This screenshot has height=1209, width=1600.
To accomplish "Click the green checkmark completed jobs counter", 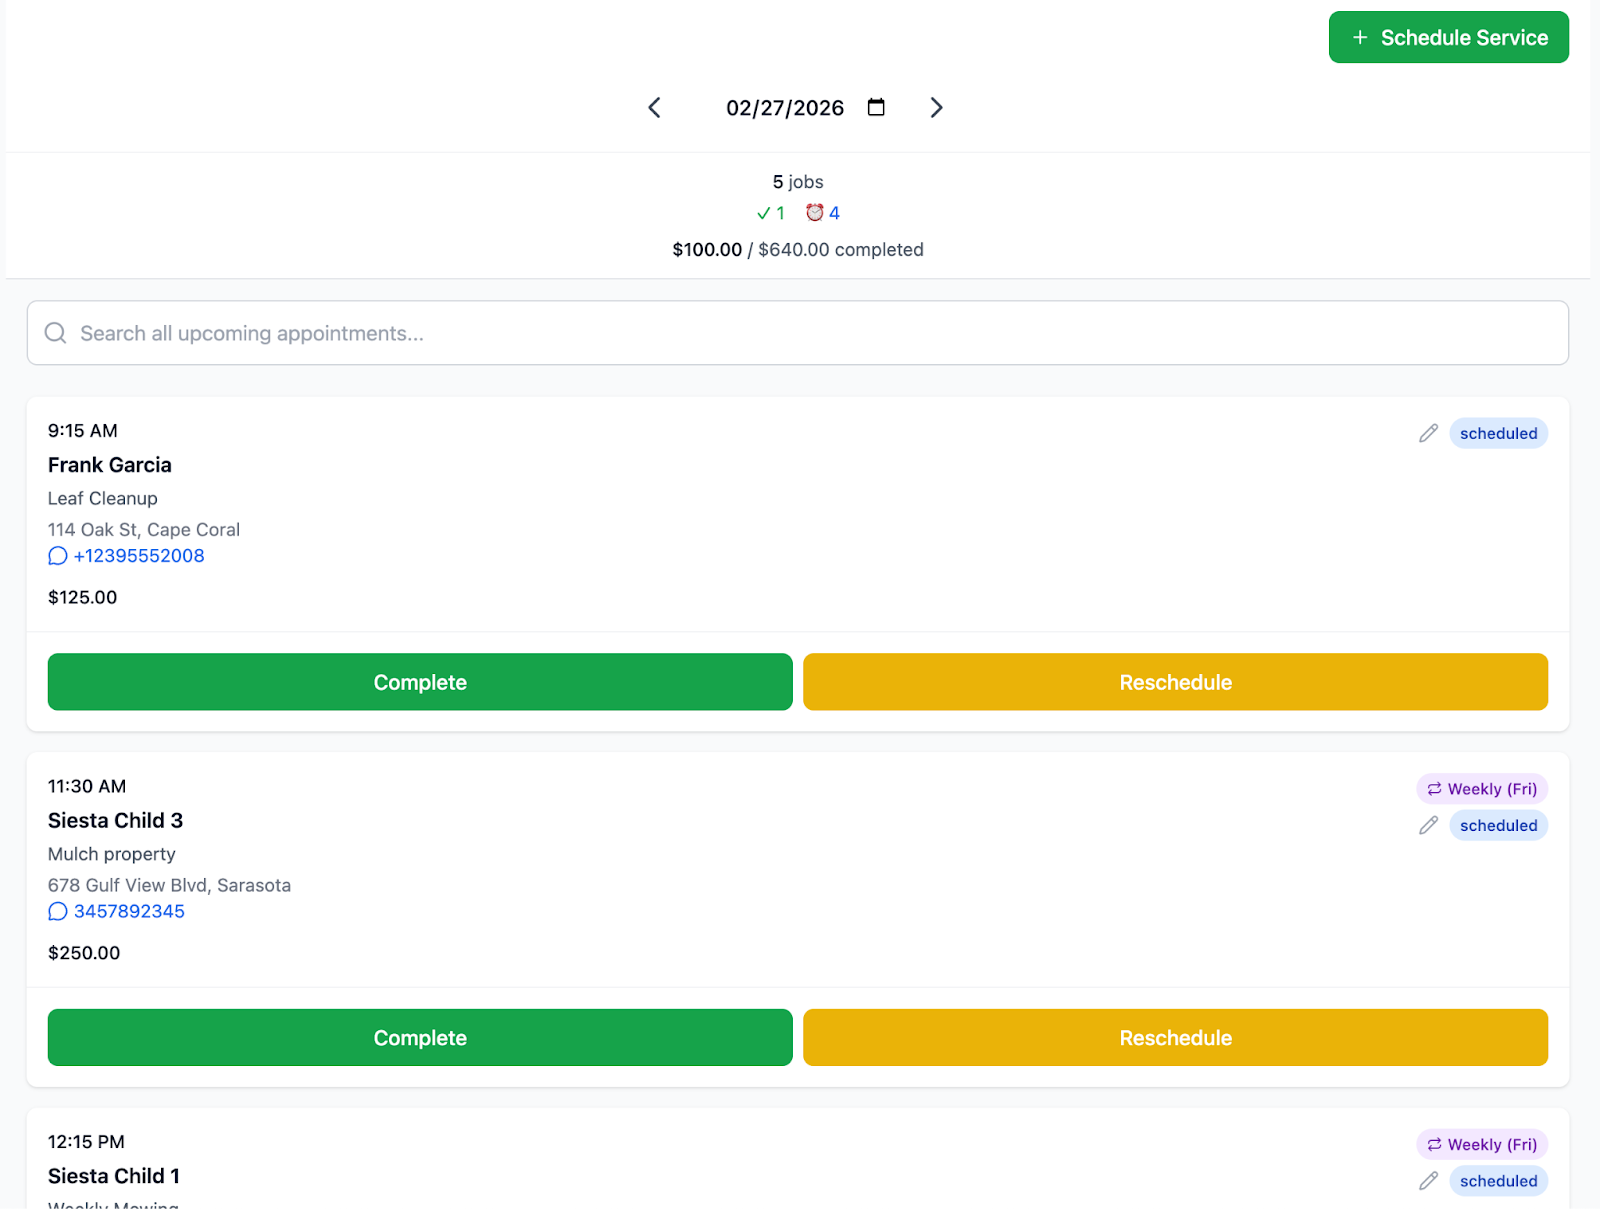I will (769, 213).
